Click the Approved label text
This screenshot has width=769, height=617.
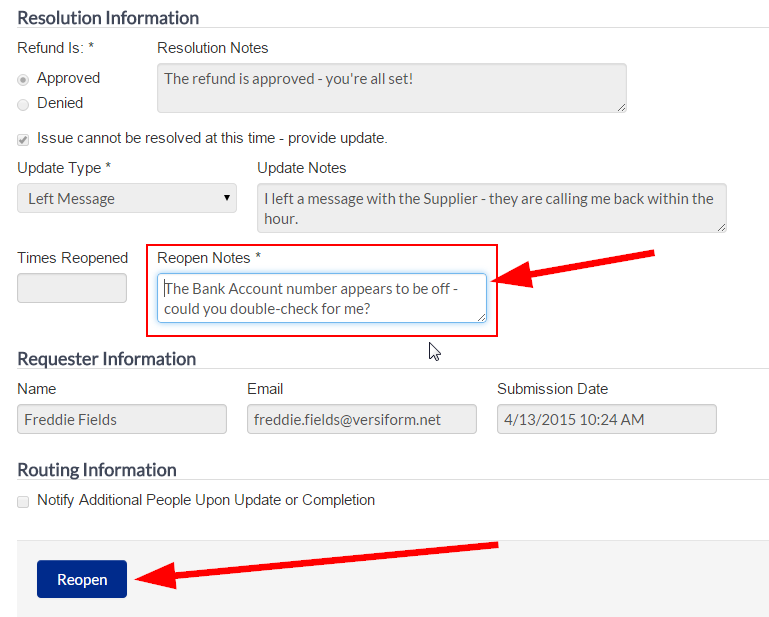coord(69,78)
